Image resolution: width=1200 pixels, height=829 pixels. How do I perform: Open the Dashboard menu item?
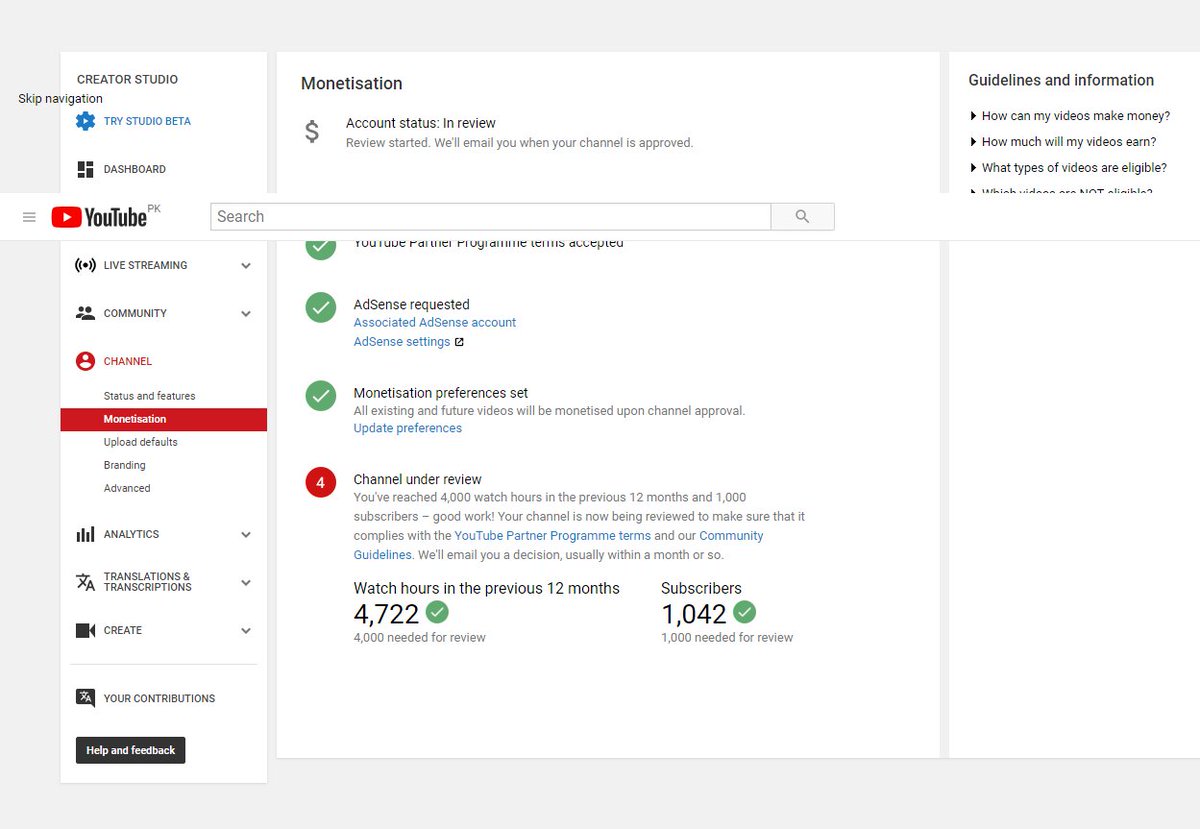(x=135, y=169)
